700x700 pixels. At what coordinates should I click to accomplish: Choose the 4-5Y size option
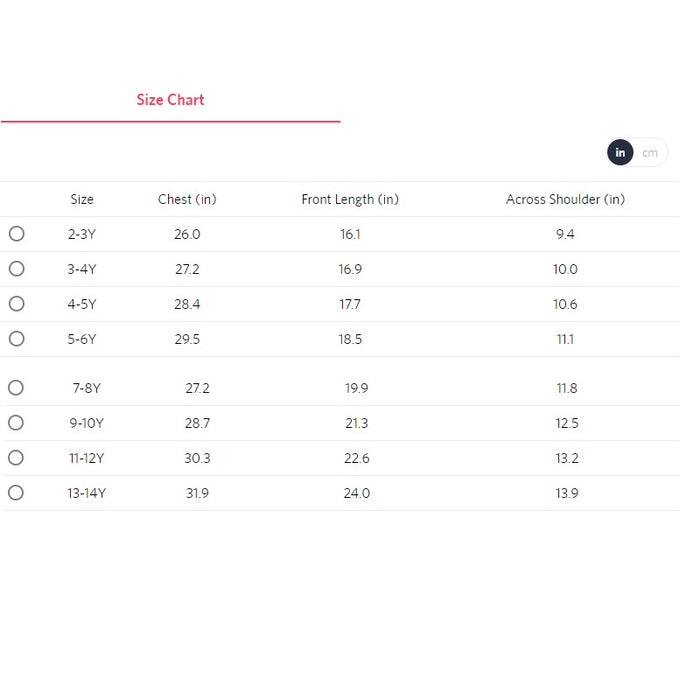pyautogui.click(x=16, y=304)
